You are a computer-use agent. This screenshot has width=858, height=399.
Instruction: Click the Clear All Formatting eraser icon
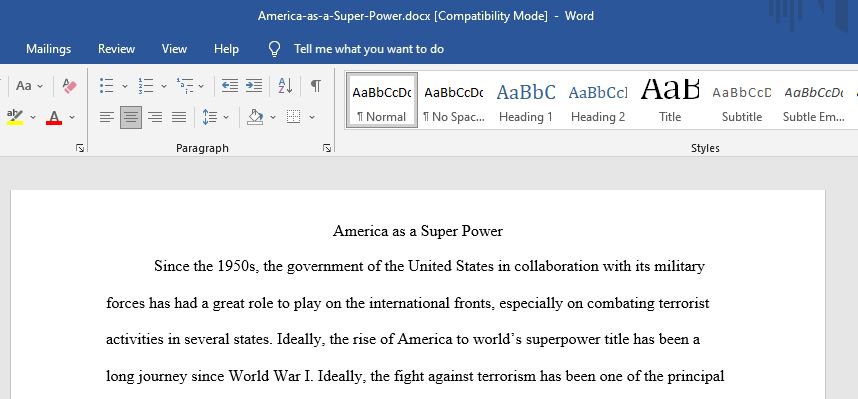69,86
